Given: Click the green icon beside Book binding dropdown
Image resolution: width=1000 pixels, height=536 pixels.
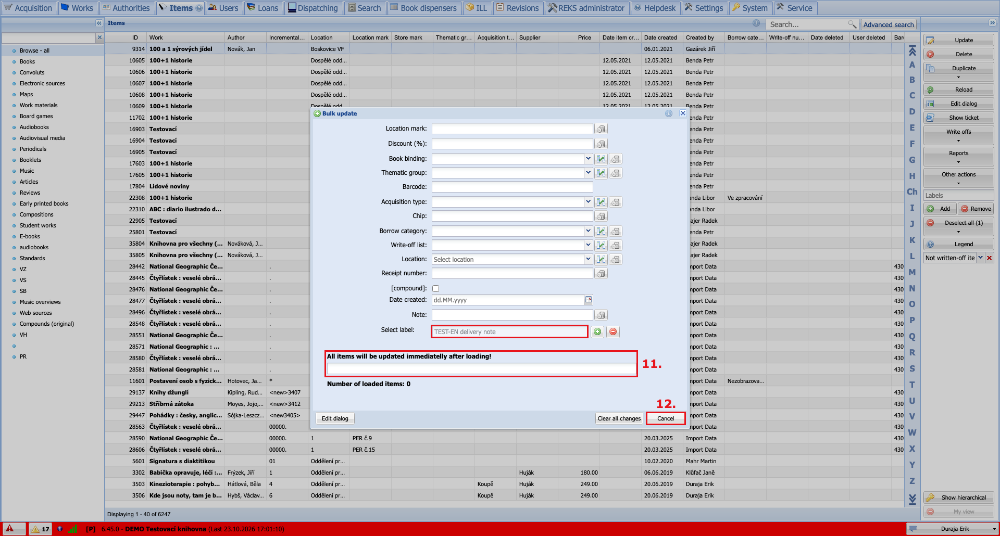Looking at the screenshot, I should pyautogui.click(x=601, y=158).
